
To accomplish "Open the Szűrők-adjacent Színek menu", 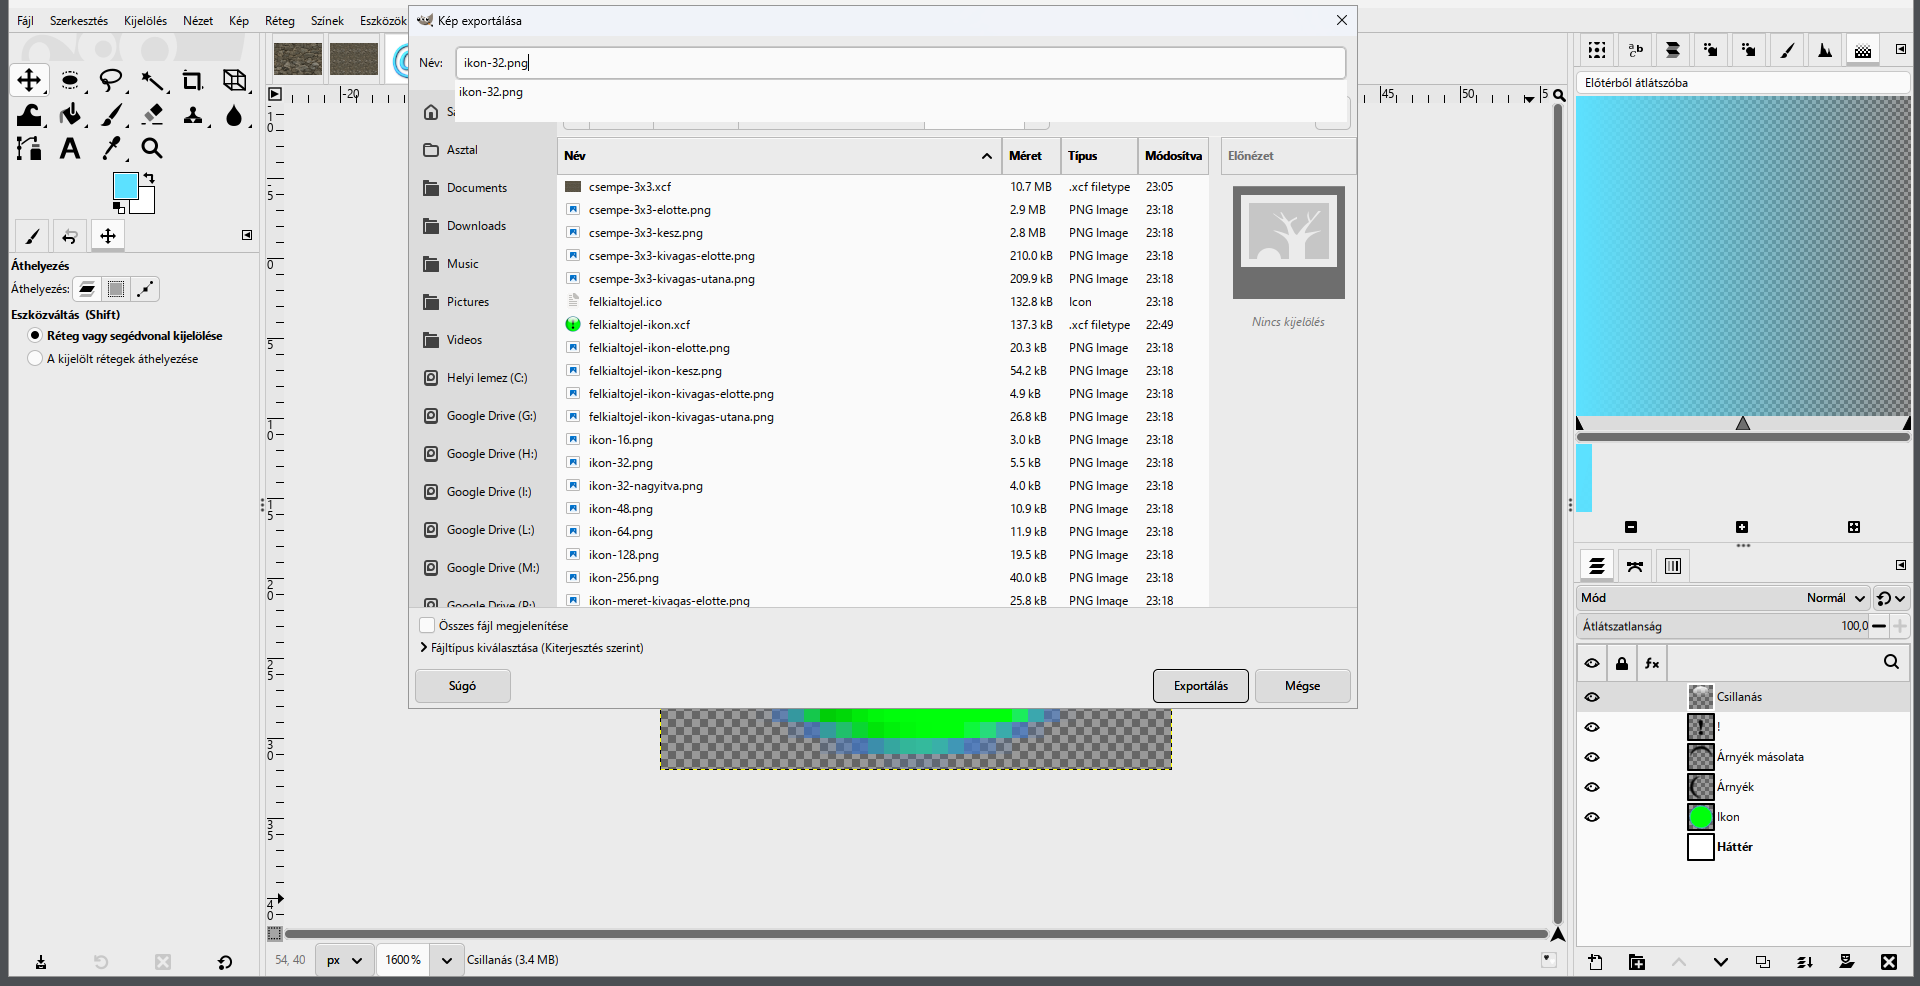I will [327, 20].
